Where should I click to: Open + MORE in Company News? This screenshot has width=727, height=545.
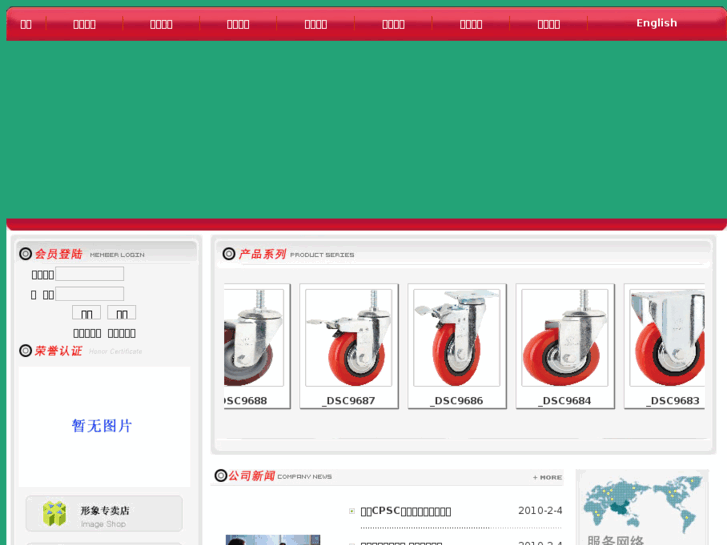(x=547, y=477)
